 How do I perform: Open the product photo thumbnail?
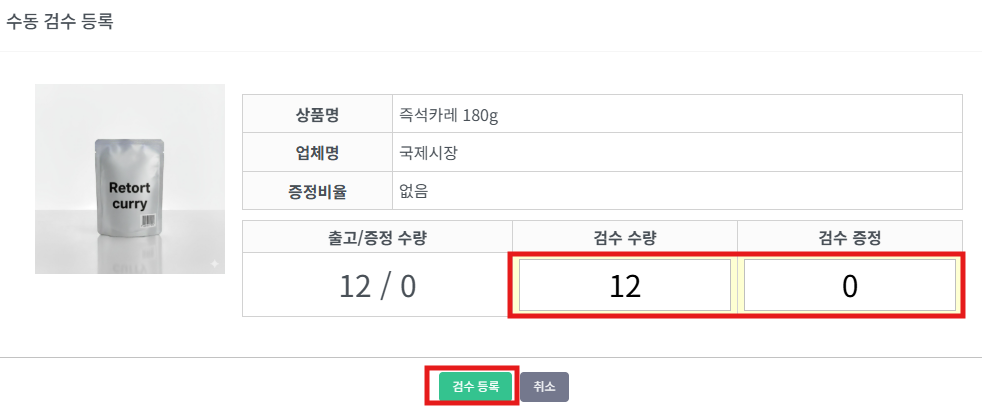[130, 179]
